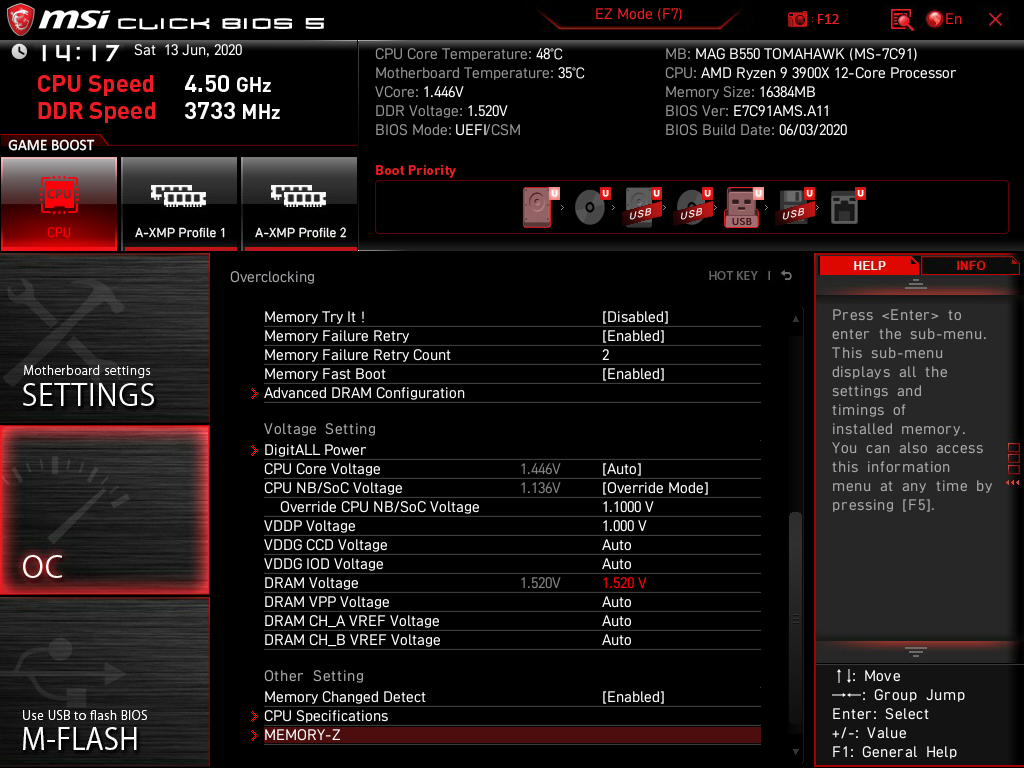Image resolution: width=1024 pixels, height=768 pixels.
Task: Click the 'CPU Speed' 4.50 GHz readout
Action: [x=154, y=84]
